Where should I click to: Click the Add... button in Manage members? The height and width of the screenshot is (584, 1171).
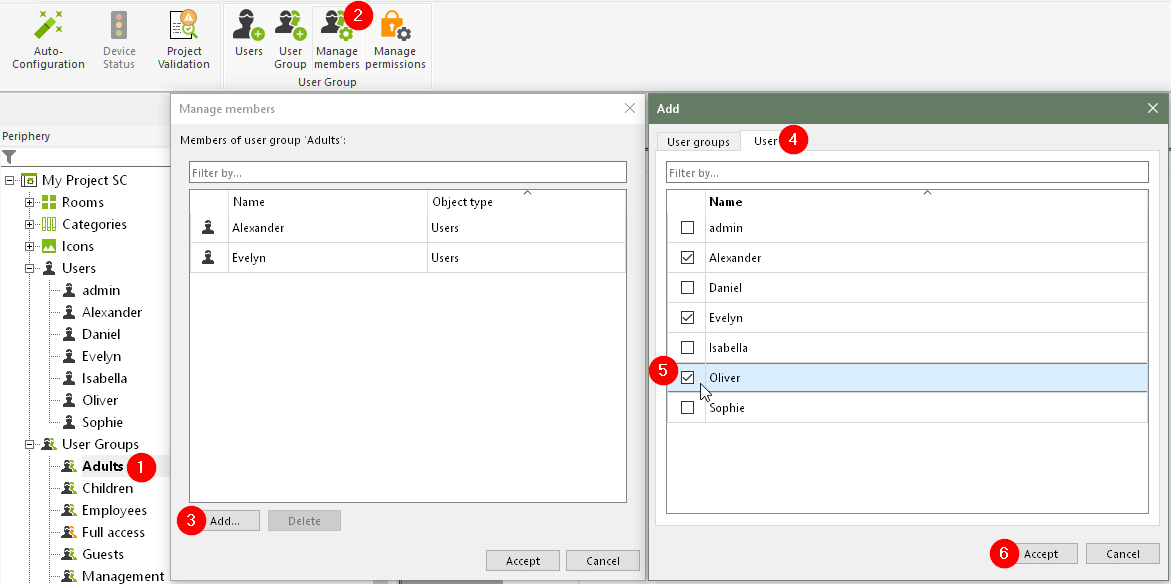point(224,521)
